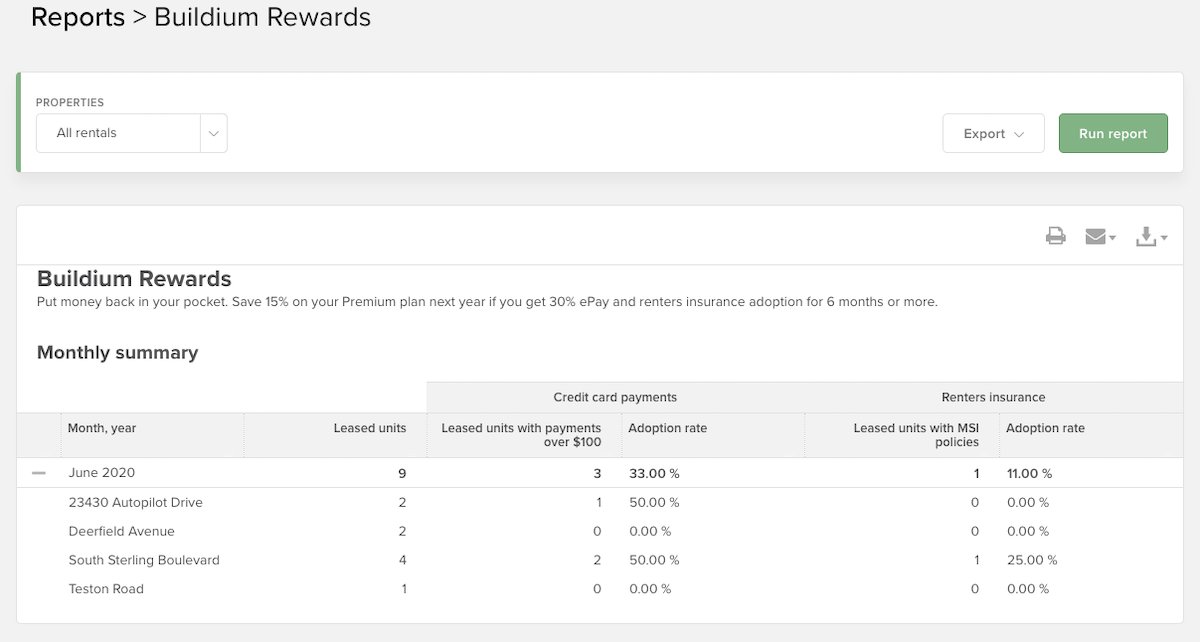Viewport: 1200px width, 642px height.
Task: Select the Deerfield Avenue row
Action: pyautogui.click(x=121, y=531)
